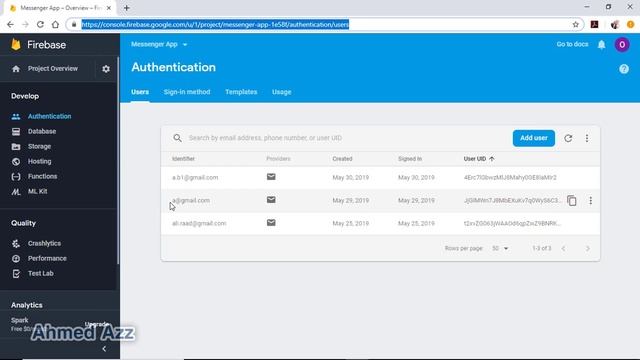Select Authentication in the sidebar
This screenshot has width=640, height=360.
click(49, 116)
